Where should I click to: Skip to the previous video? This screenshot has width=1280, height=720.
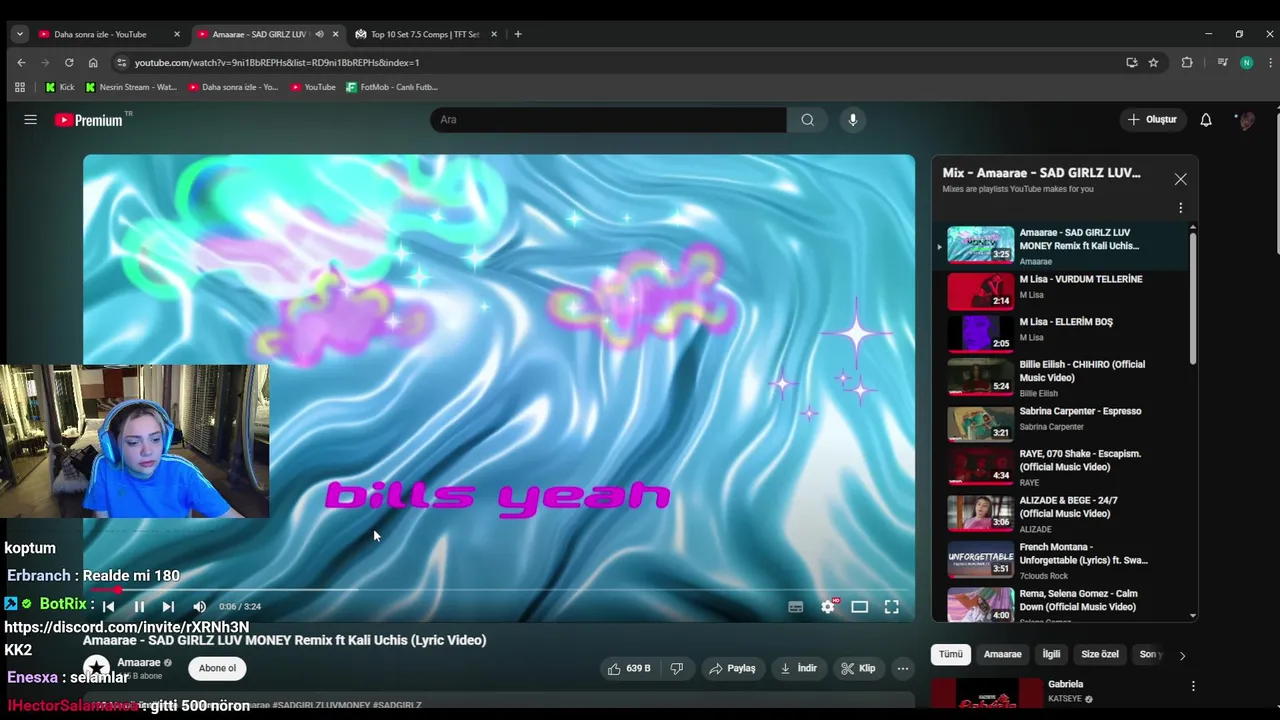(108, 606)
